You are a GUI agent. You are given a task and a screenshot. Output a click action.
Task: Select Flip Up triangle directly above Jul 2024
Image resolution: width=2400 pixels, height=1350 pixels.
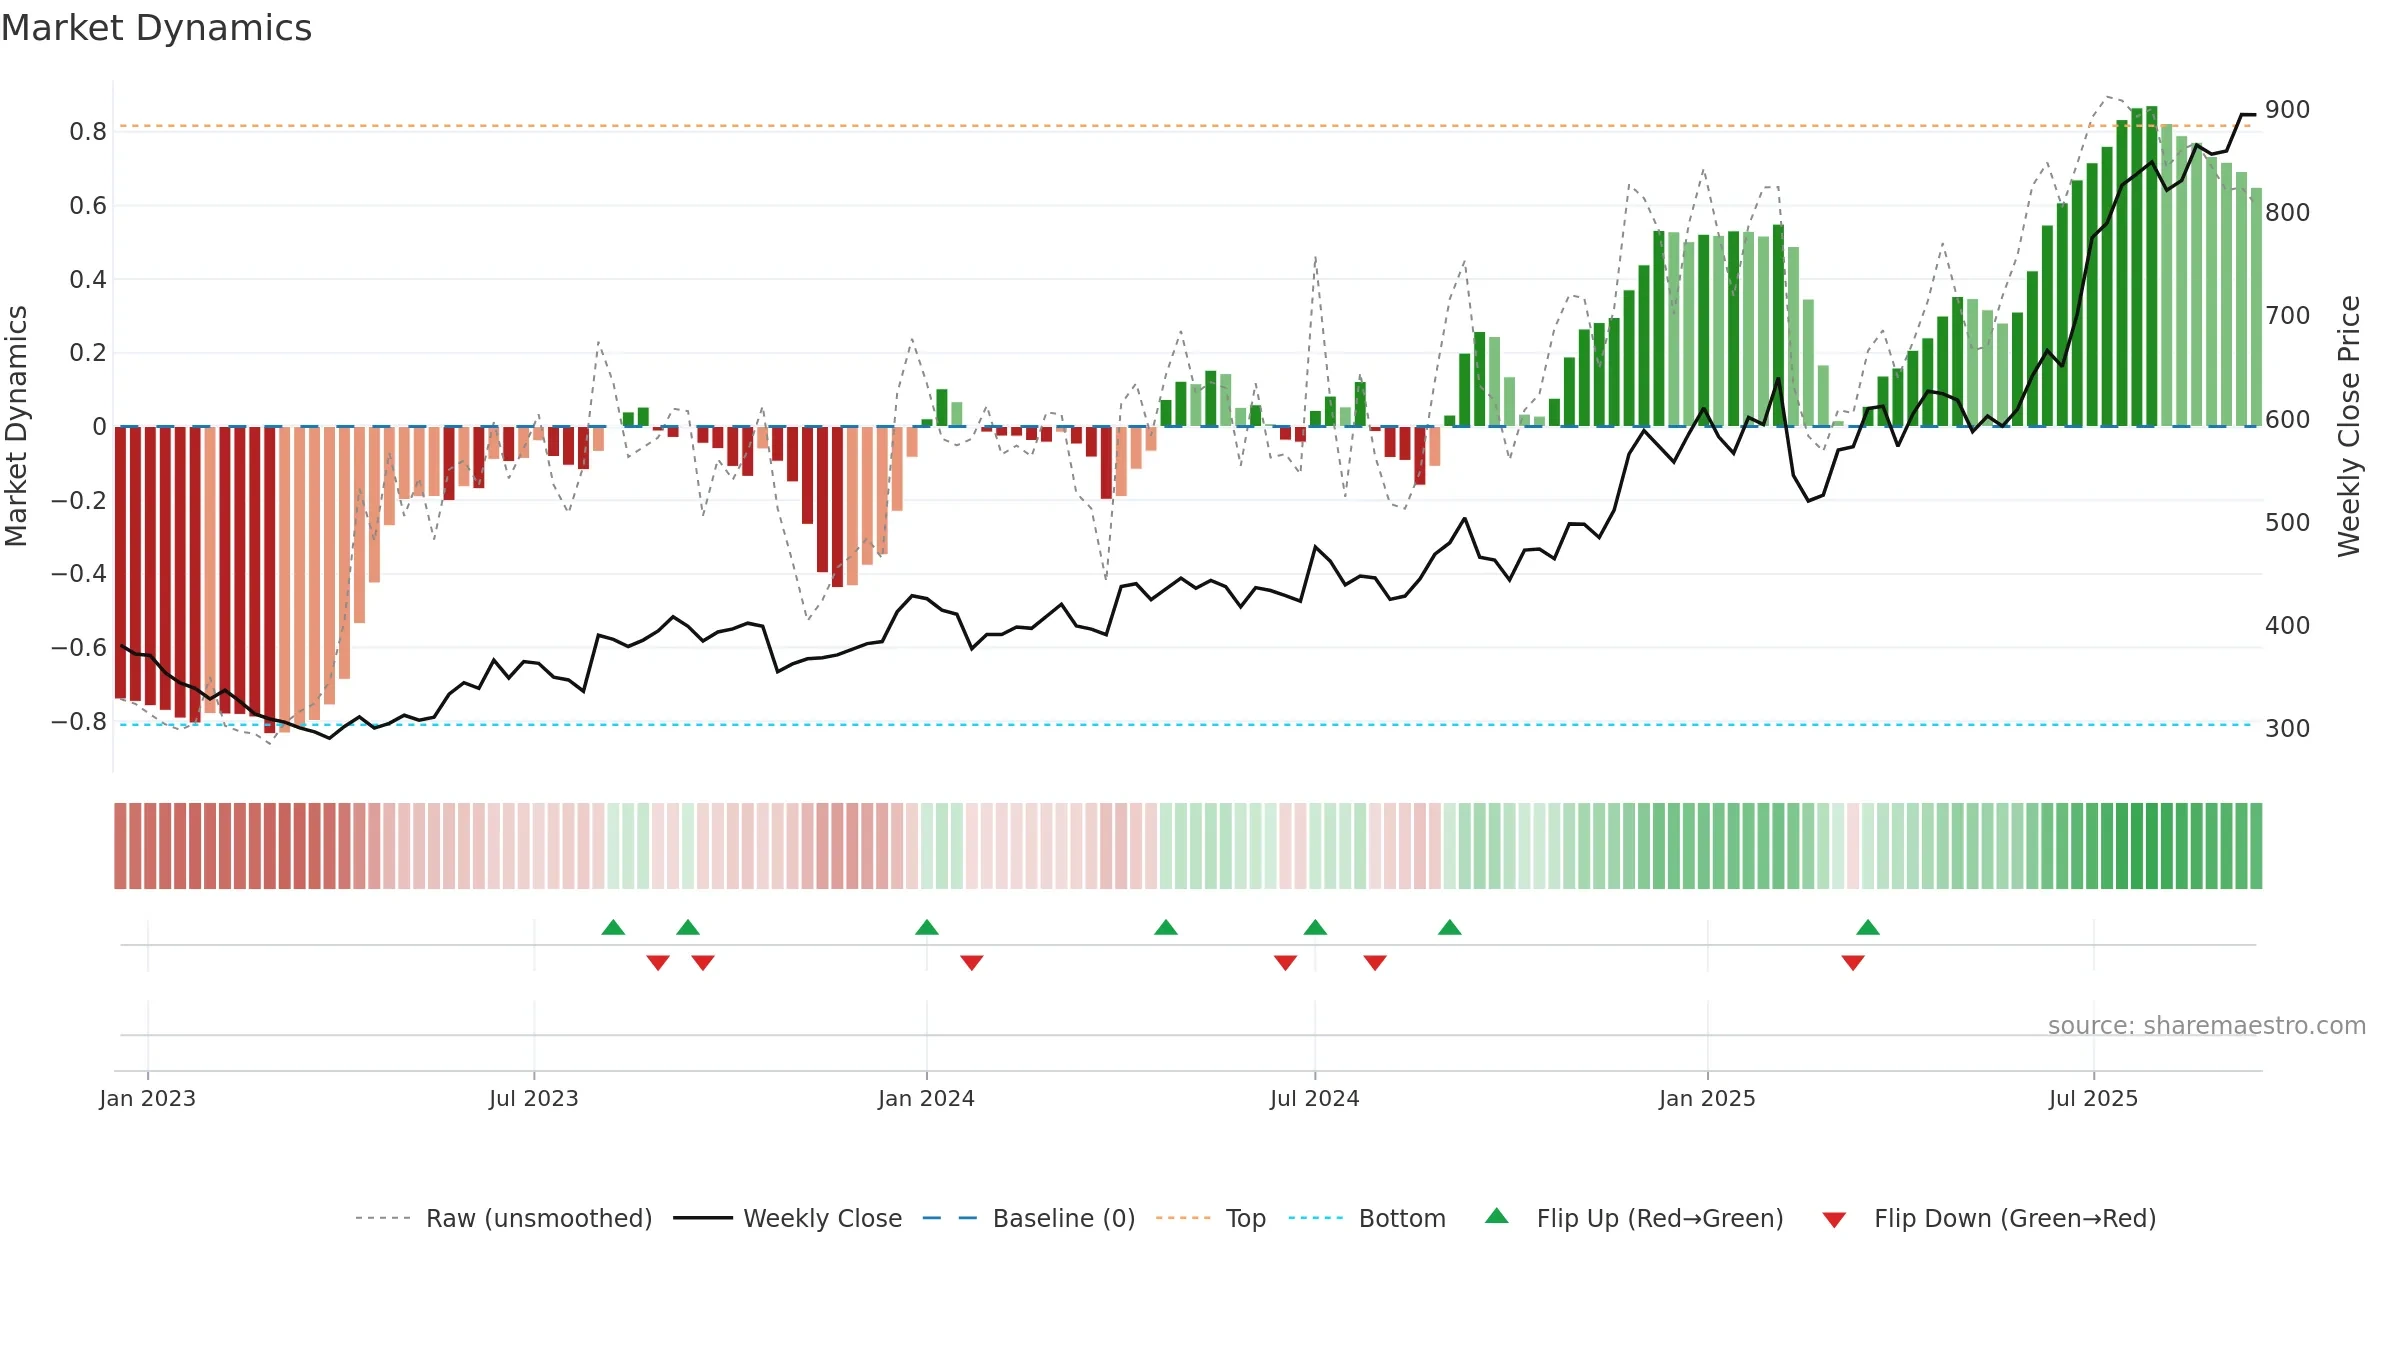point(1315,927)
